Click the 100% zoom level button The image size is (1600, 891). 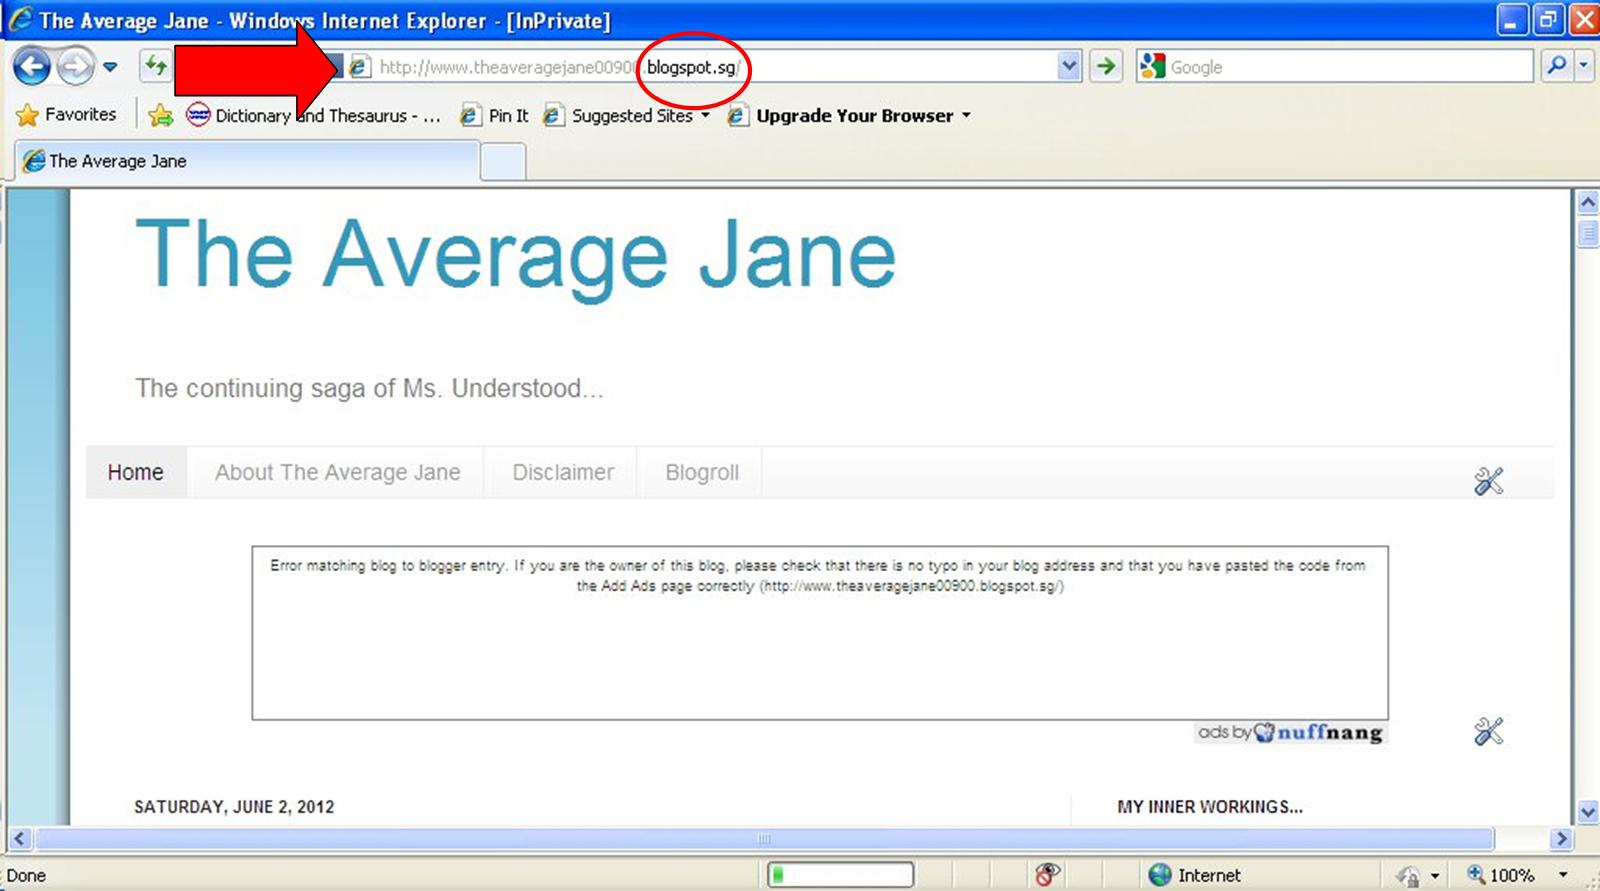coord(1500,875)
